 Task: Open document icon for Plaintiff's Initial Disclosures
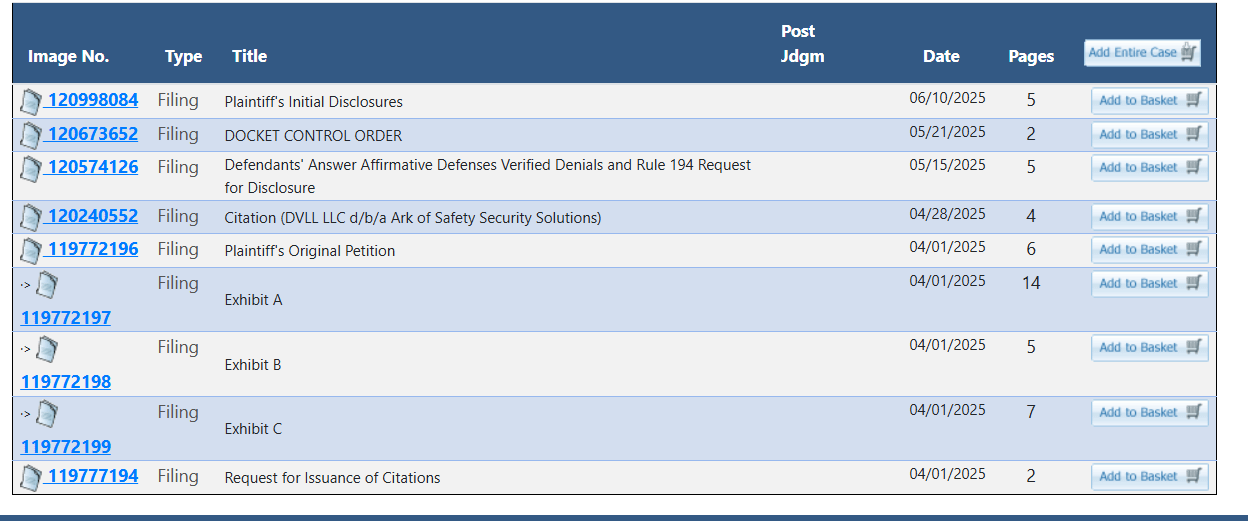tap(31, 101)
